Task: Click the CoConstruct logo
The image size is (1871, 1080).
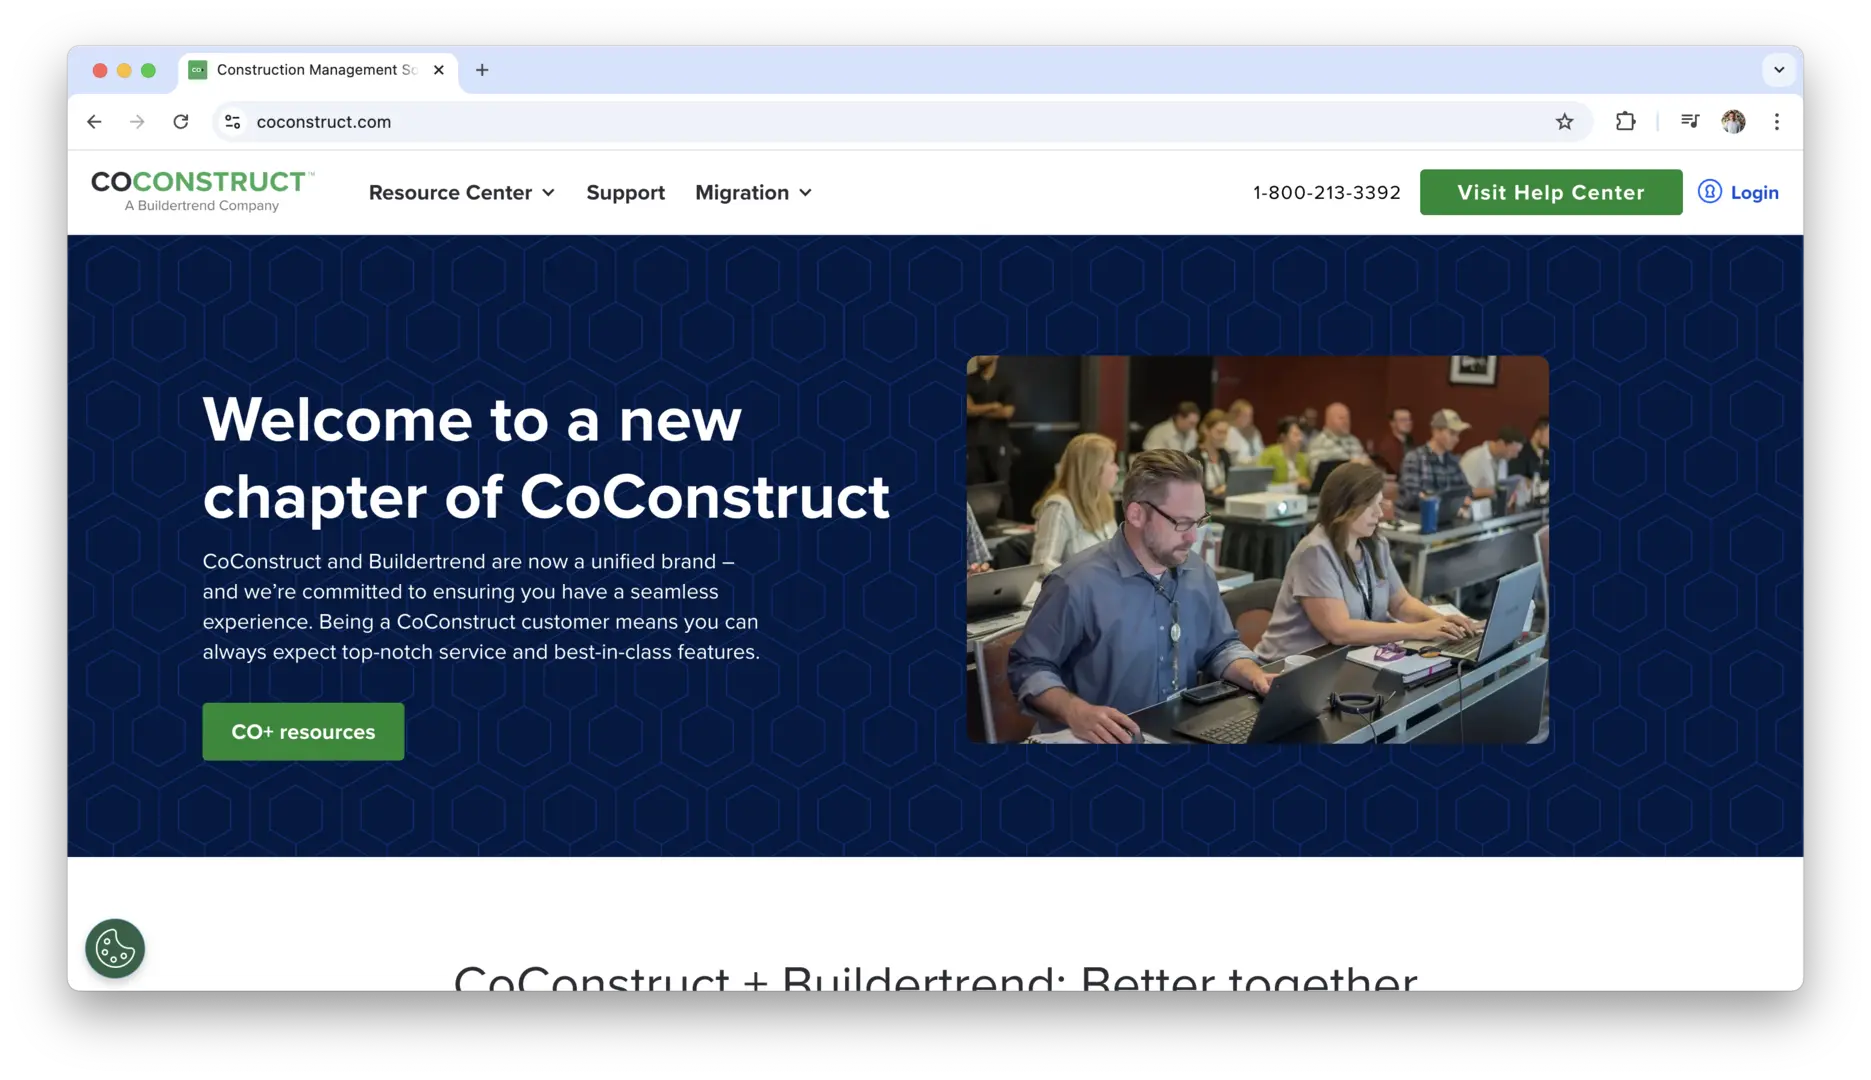Action: [x=203, y=191]
